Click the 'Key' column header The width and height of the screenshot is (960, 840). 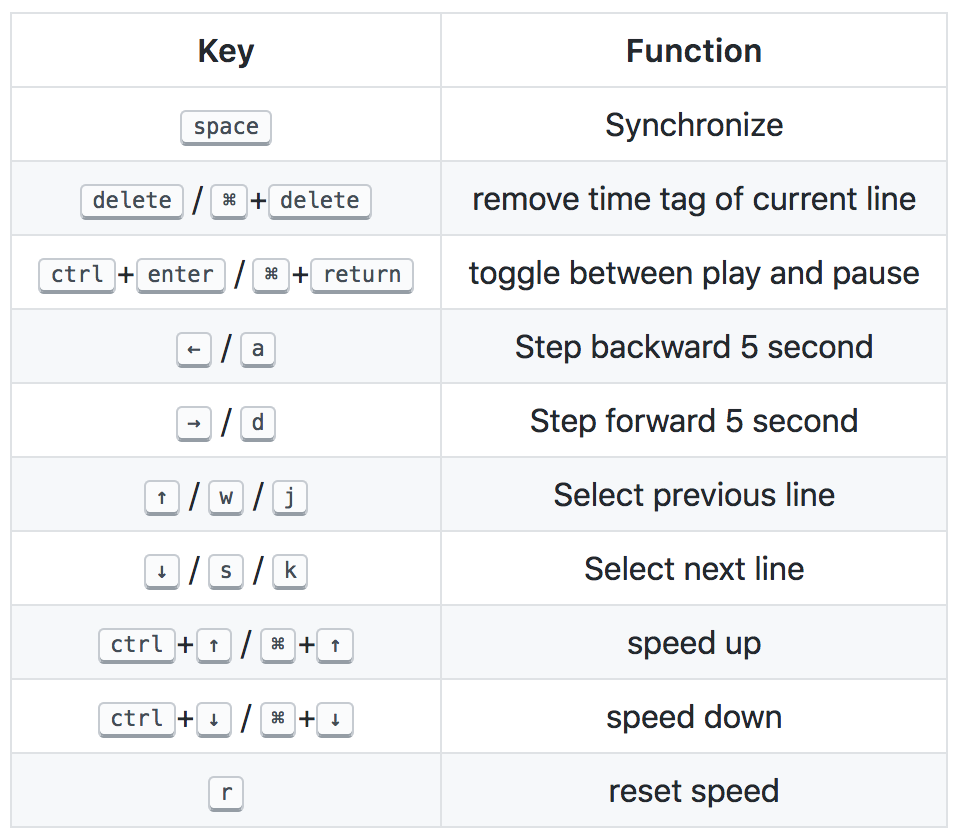pos(226,51)
